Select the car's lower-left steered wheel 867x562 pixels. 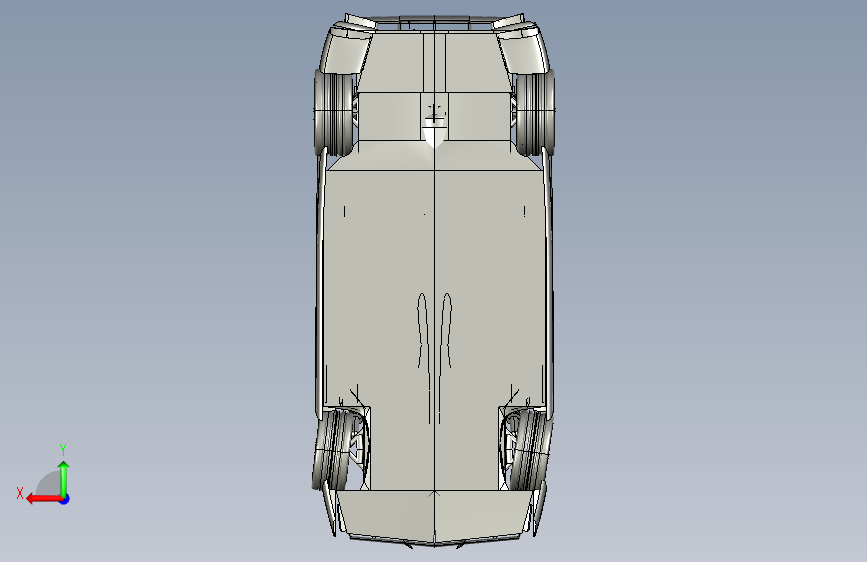pos(332,450)
